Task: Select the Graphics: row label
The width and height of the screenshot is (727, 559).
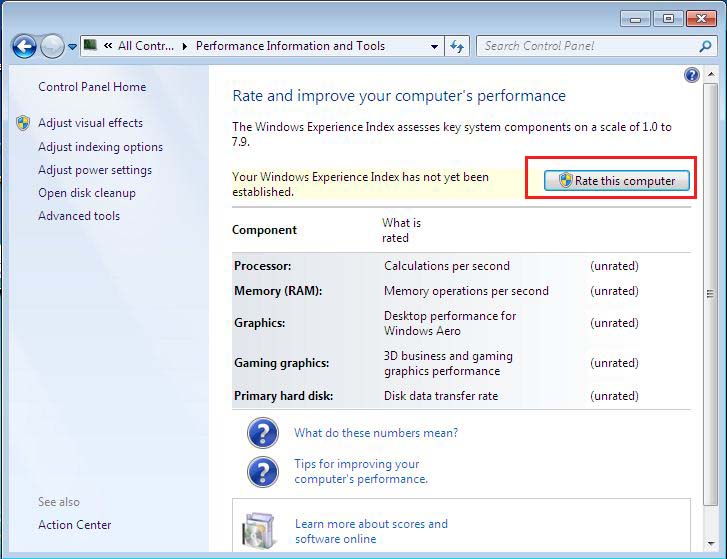Action: [x=260, y=323]
